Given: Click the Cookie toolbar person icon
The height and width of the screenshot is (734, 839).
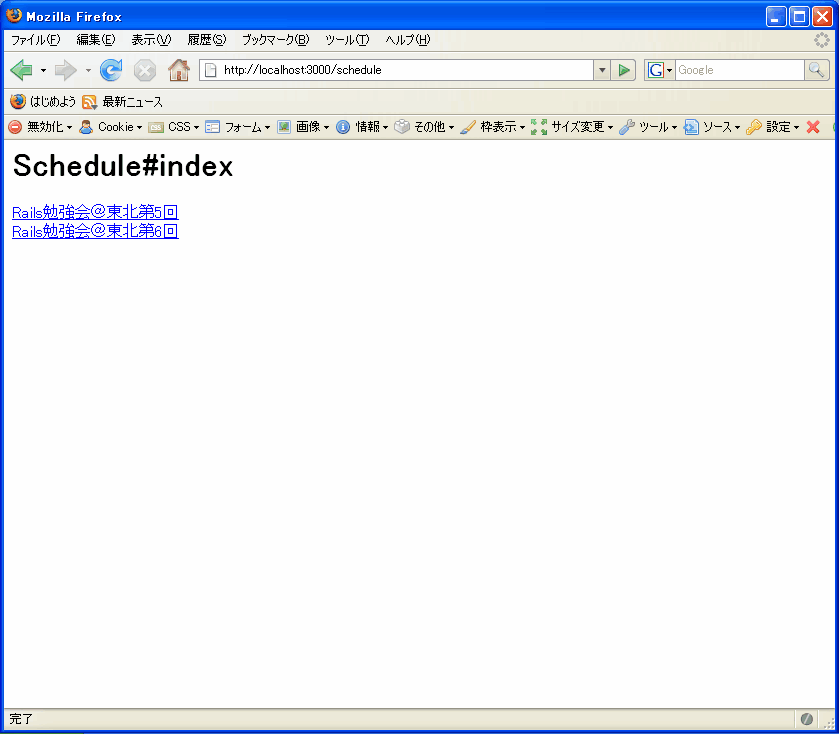Looking at the screenshot, I should coord(86,127).
